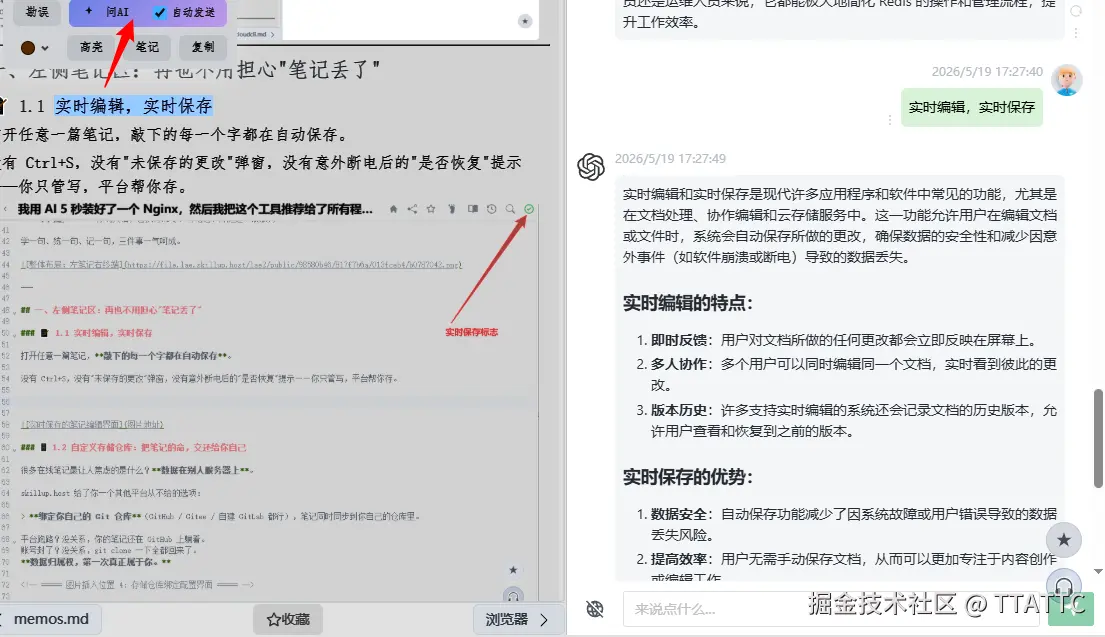
Task: Click the 复制 copy button
Action: click(x=203, y=47)
